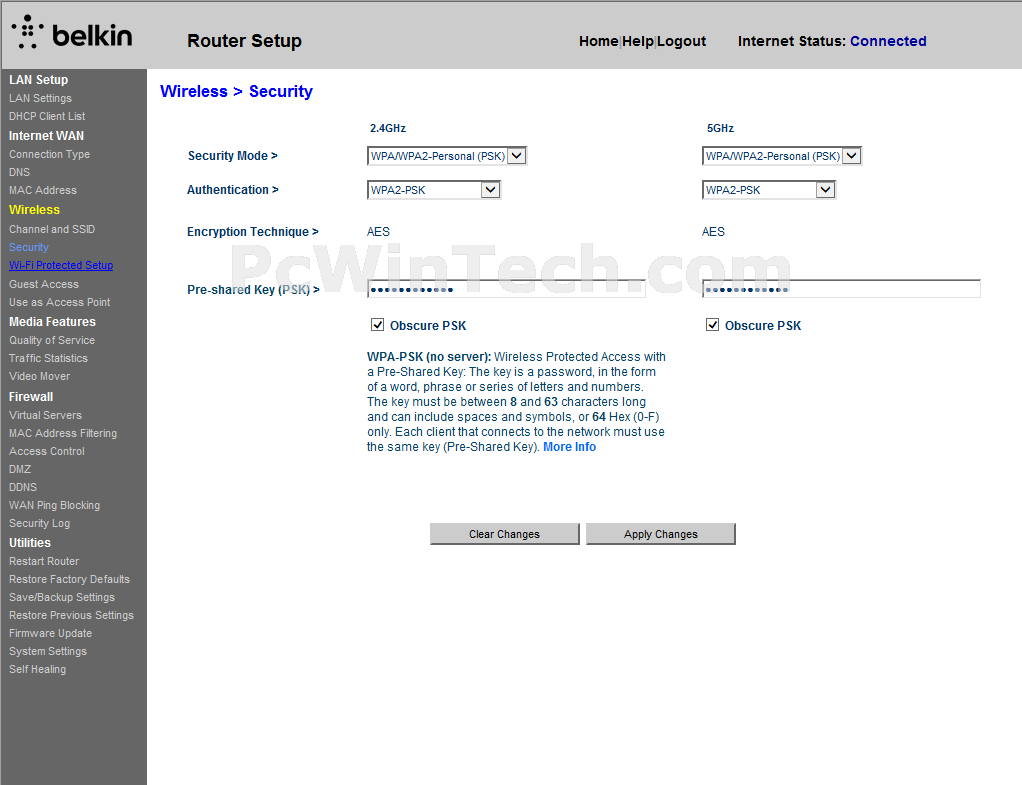1022x785 pixels.
Task: Click the Wireless breadcrumb in page title
Action: coord(194,91)
